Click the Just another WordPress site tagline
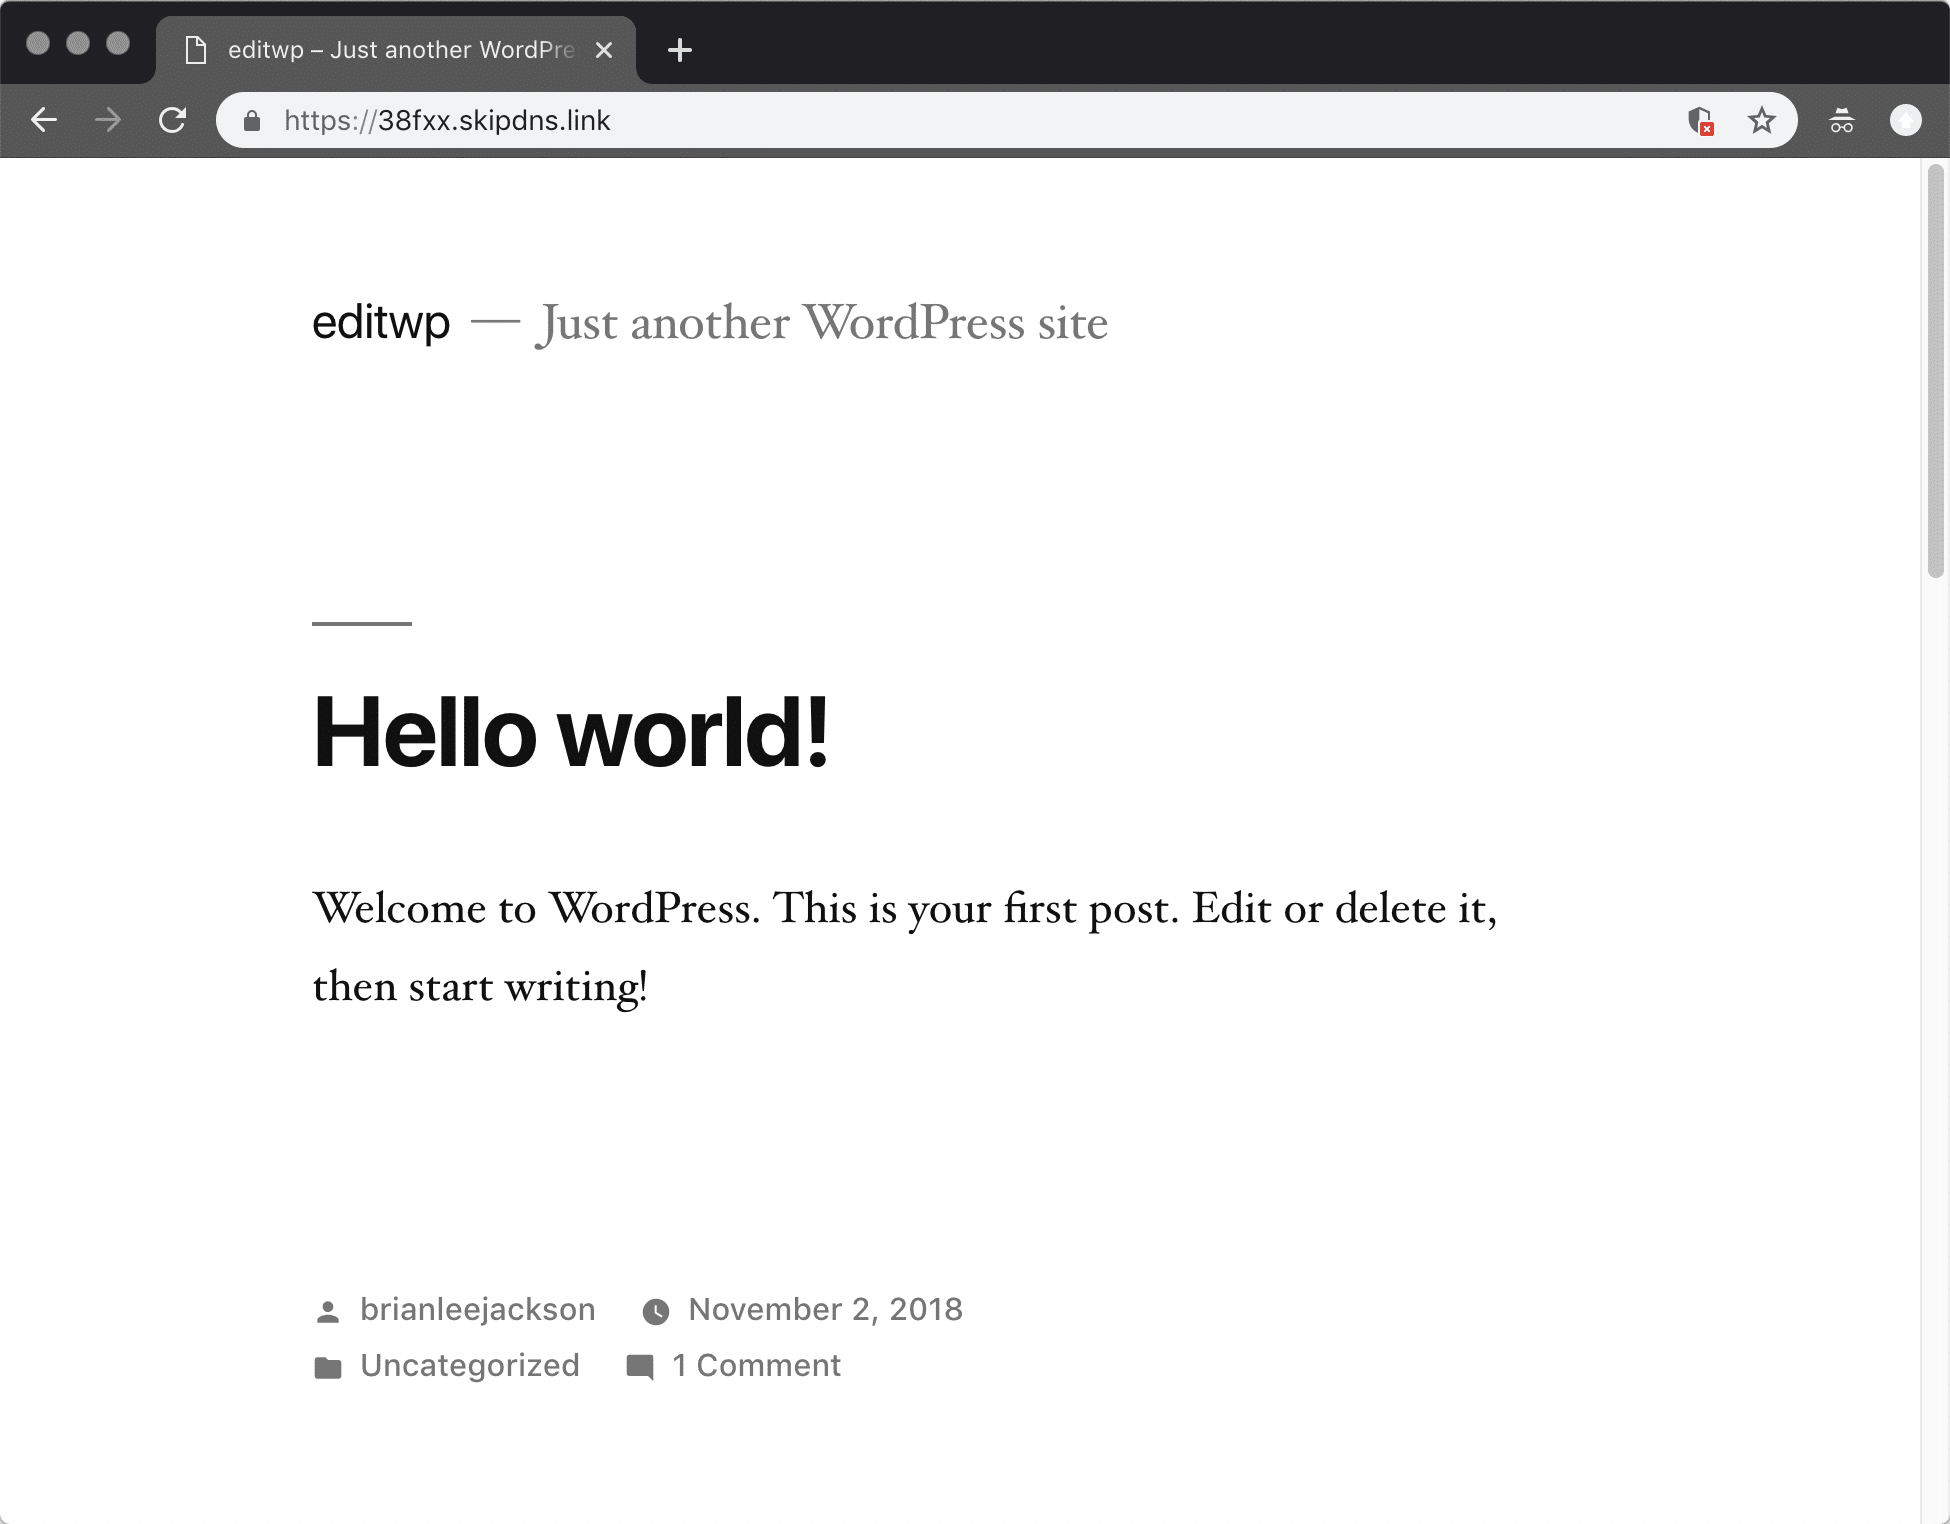Image resolution: width=1950 pixels, height=1524 pixels. pyautogui.click(x=822, y=323)
